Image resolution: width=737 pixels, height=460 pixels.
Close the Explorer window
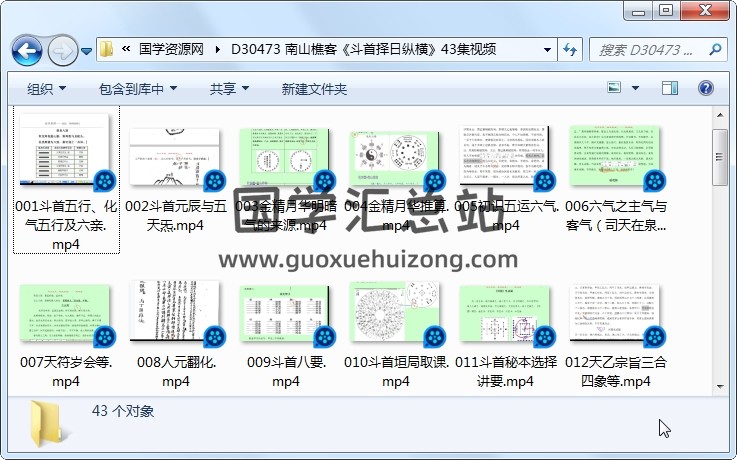(705, 10)
